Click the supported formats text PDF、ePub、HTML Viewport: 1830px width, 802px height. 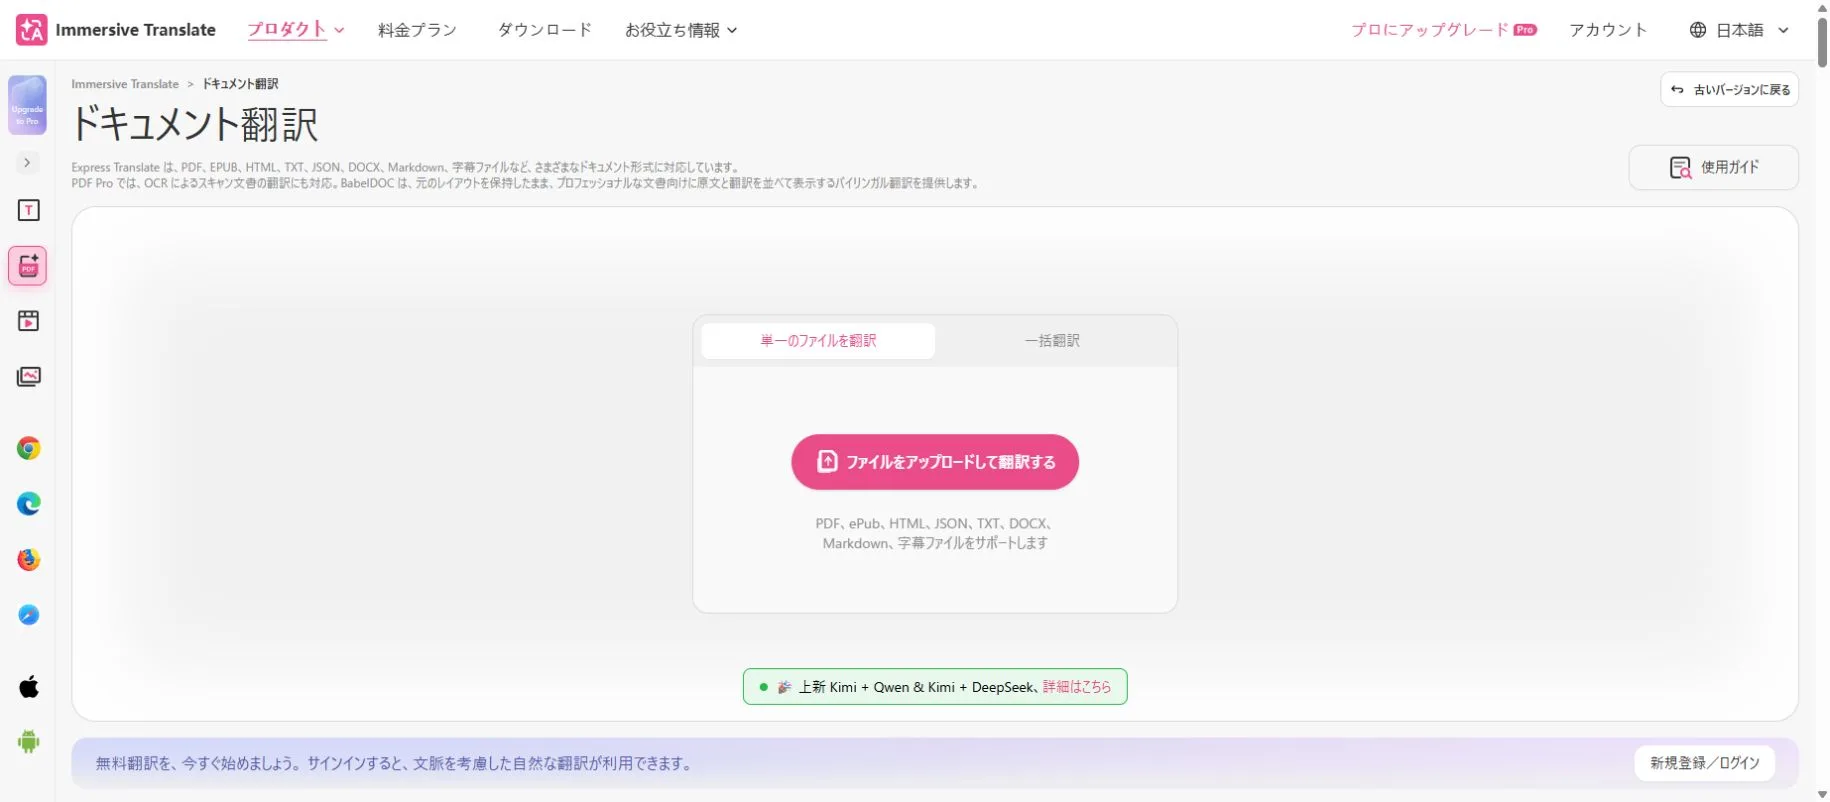[x=935, y=533]
